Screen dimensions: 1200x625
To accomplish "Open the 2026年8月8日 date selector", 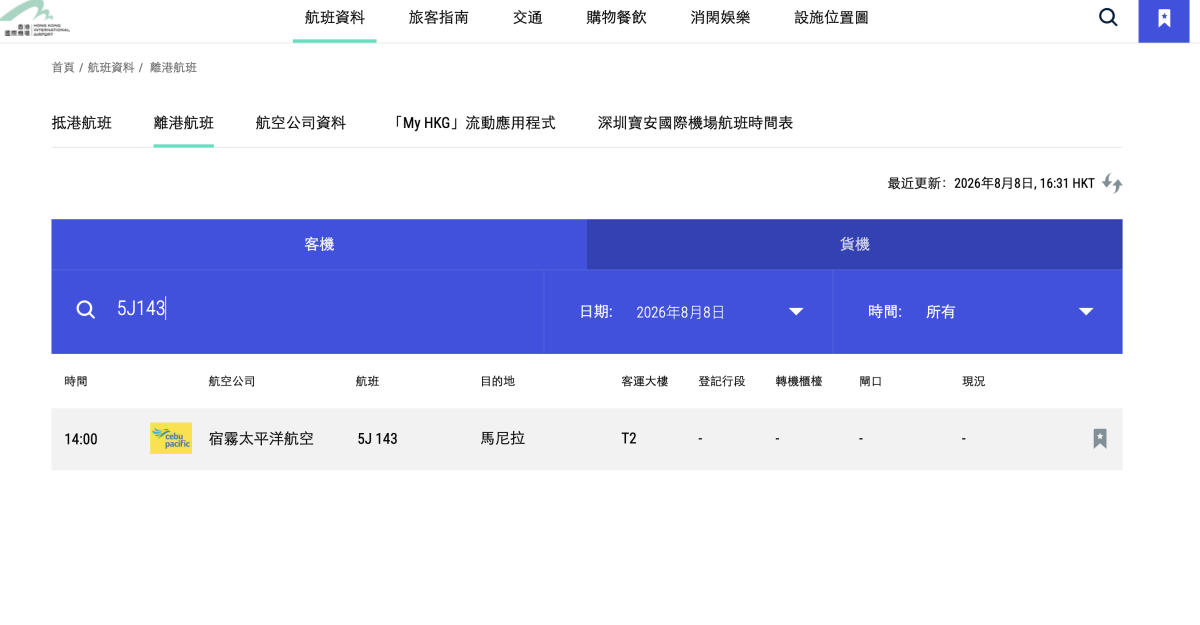I will tap(688, 312).
